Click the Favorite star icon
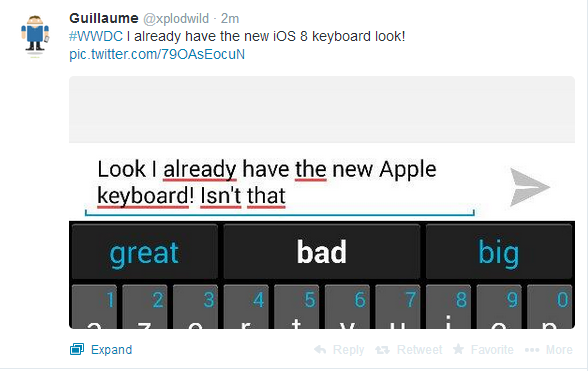This screenshot has height=371, width=588. click(x=458, y=349)
